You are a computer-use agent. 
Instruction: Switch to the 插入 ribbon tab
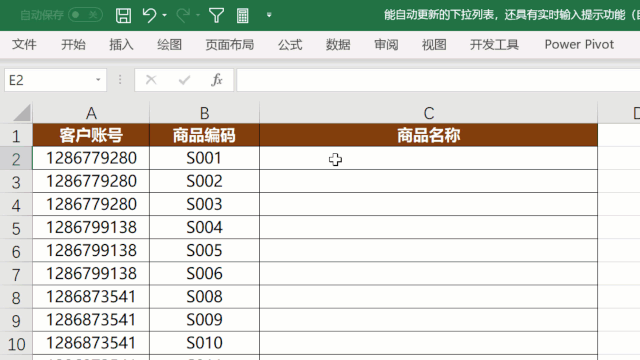point(121,44)
